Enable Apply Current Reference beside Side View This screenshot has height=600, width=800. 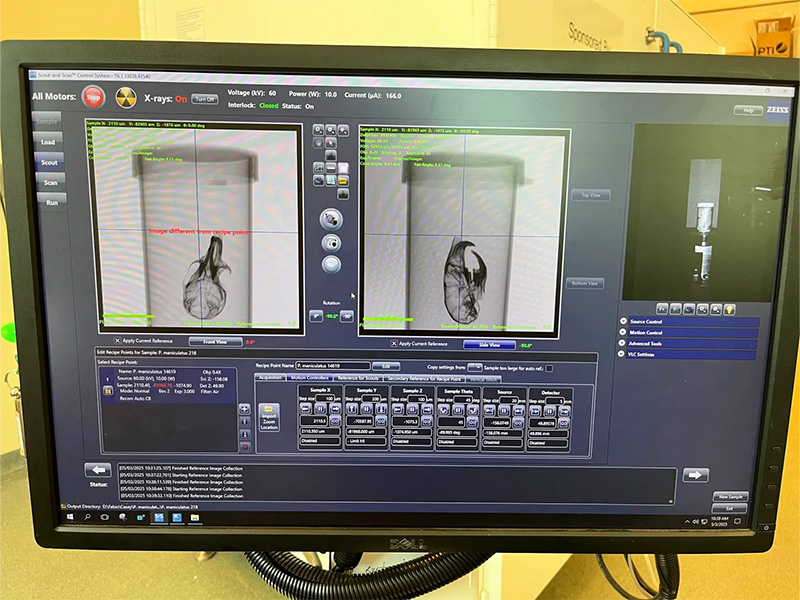tap(393, 343)
